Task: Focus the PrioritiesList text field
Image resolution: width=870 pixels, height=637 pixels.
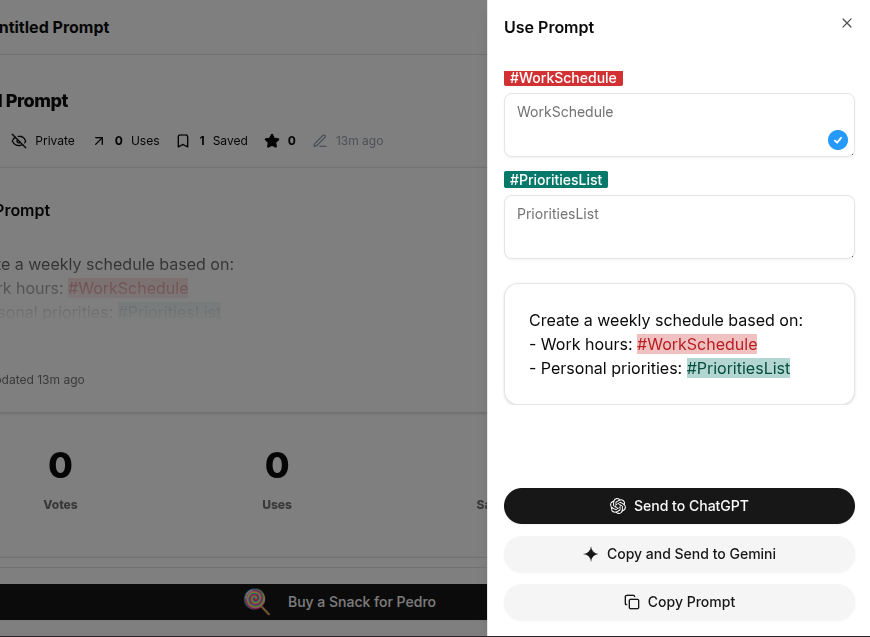Action: coord(679,227)
